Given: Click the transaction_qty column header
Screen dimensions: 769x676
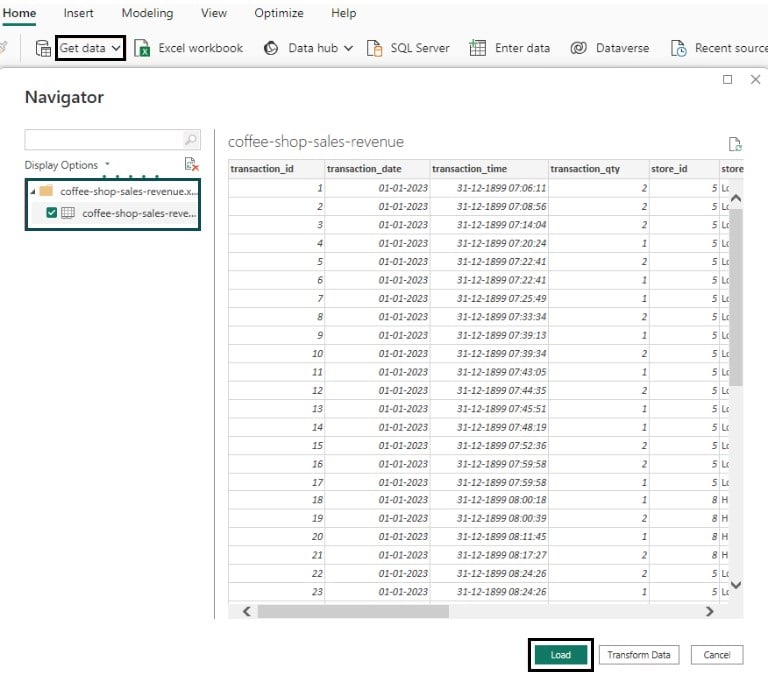Looking at the screenshot, I should coord(599,168).
